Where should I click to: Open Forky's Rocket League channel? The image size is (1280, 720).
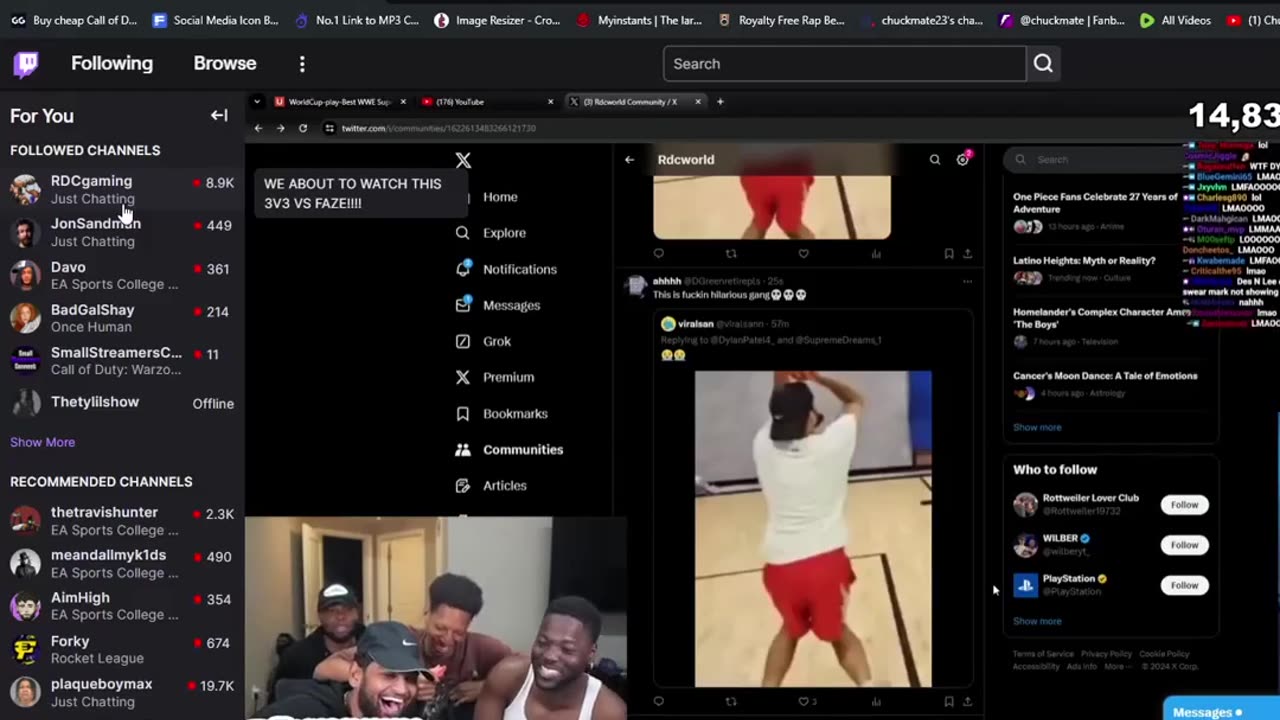point(122,649)
